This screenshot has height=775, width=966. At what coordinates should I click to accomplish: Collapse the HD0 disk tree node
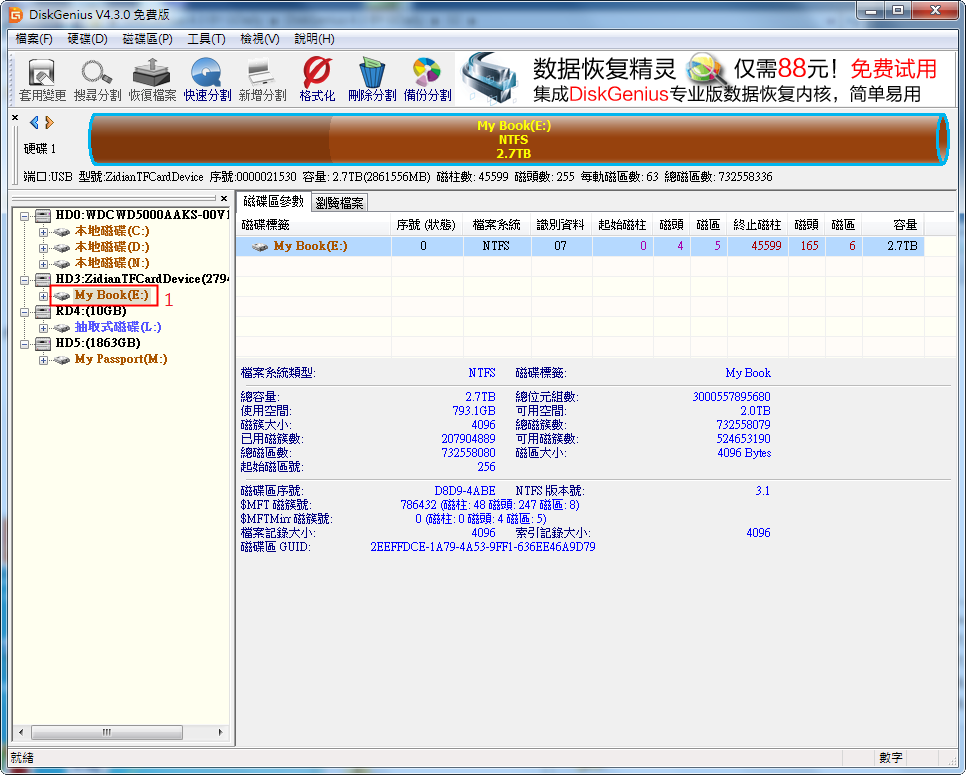pyautogui.click(x=25, y=216)
